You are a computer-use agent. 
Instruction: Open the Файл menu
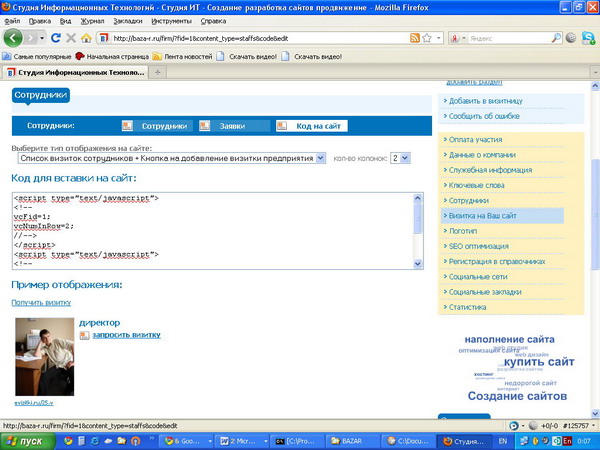point(12,21)
